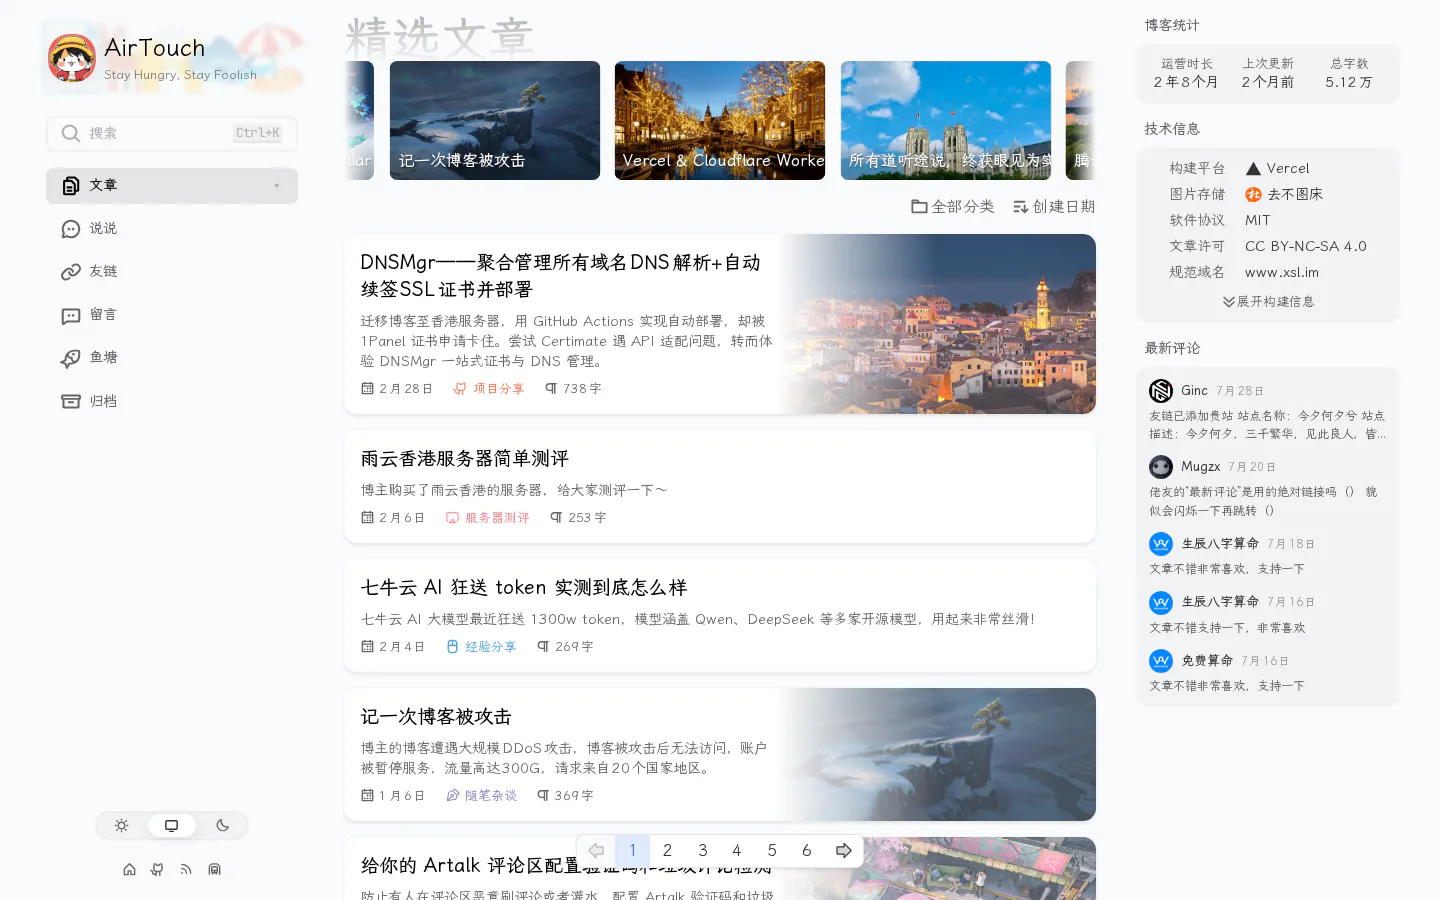This screenshot has height=900, width=1440.
Task: Select system theme monitor icon
Action: click(x=172, y=826)
